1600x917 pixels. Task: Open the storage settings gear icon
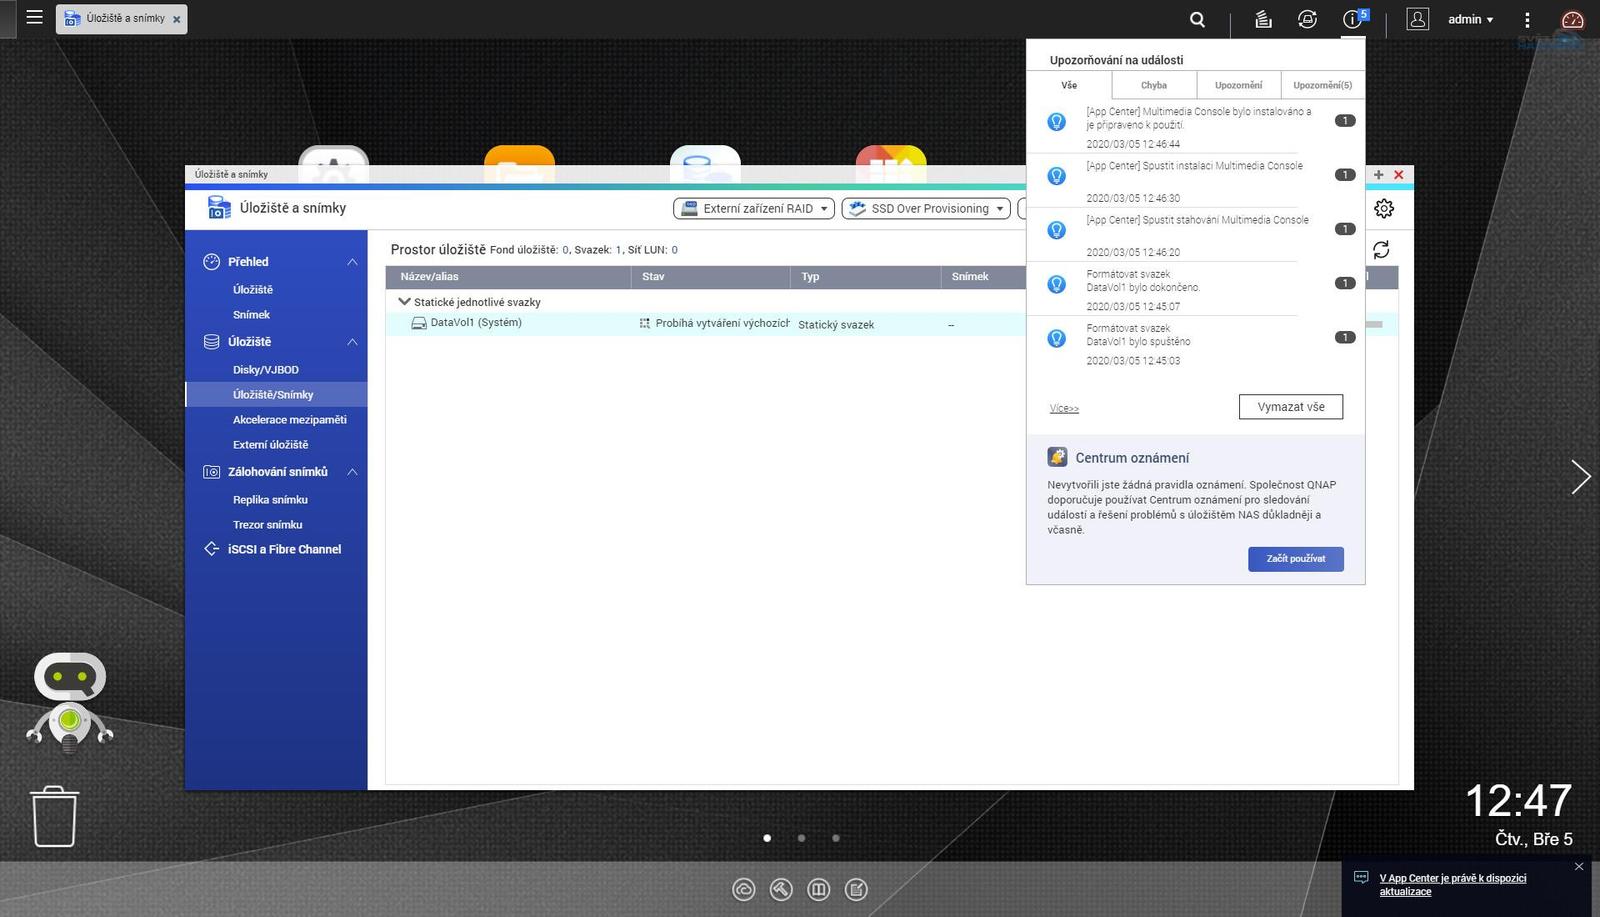(1384, 208)
